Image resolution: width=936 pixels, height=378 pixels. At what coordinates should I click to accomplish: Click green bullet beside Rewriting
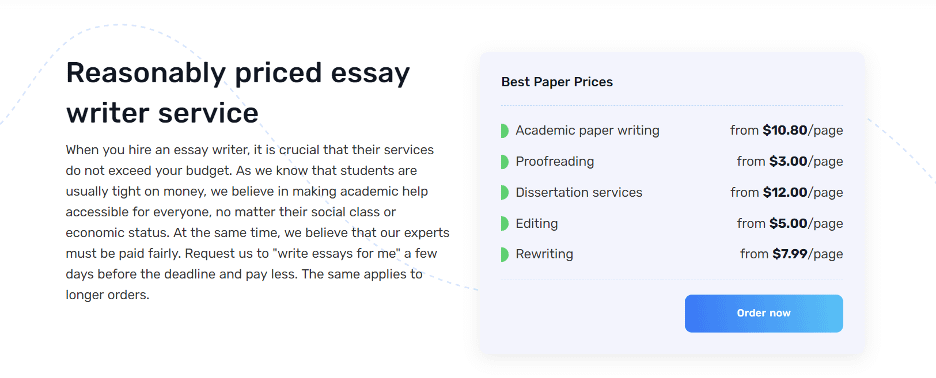(504, 254)
